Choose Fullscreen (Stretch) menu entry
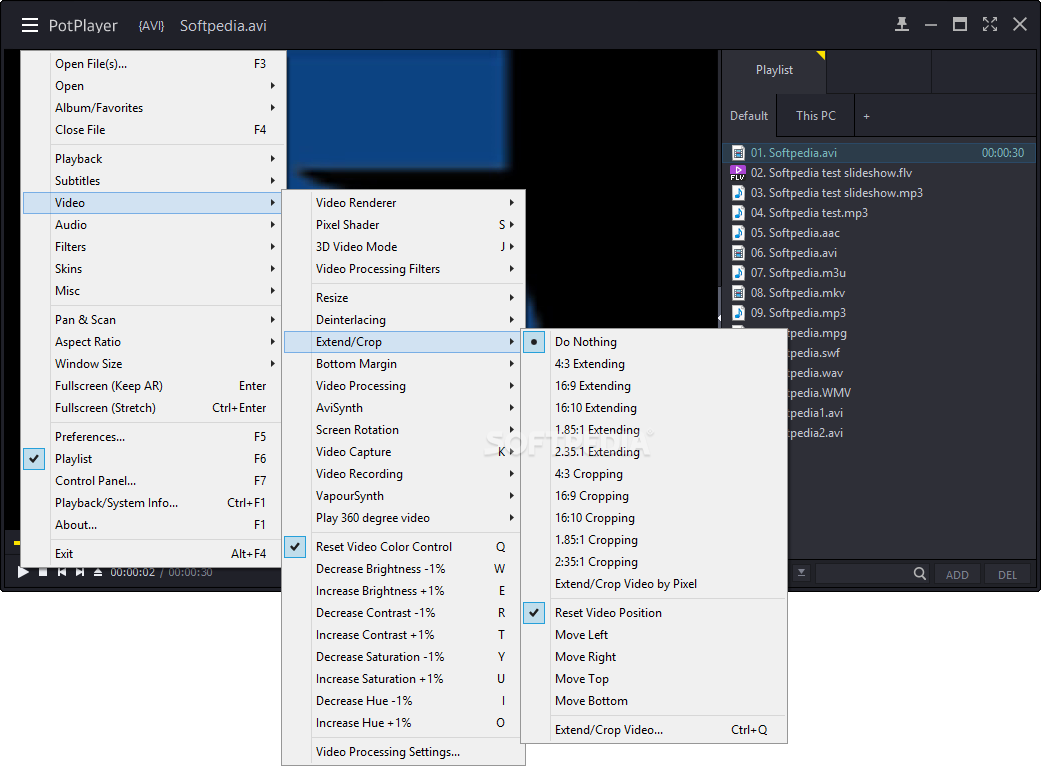 153,408
